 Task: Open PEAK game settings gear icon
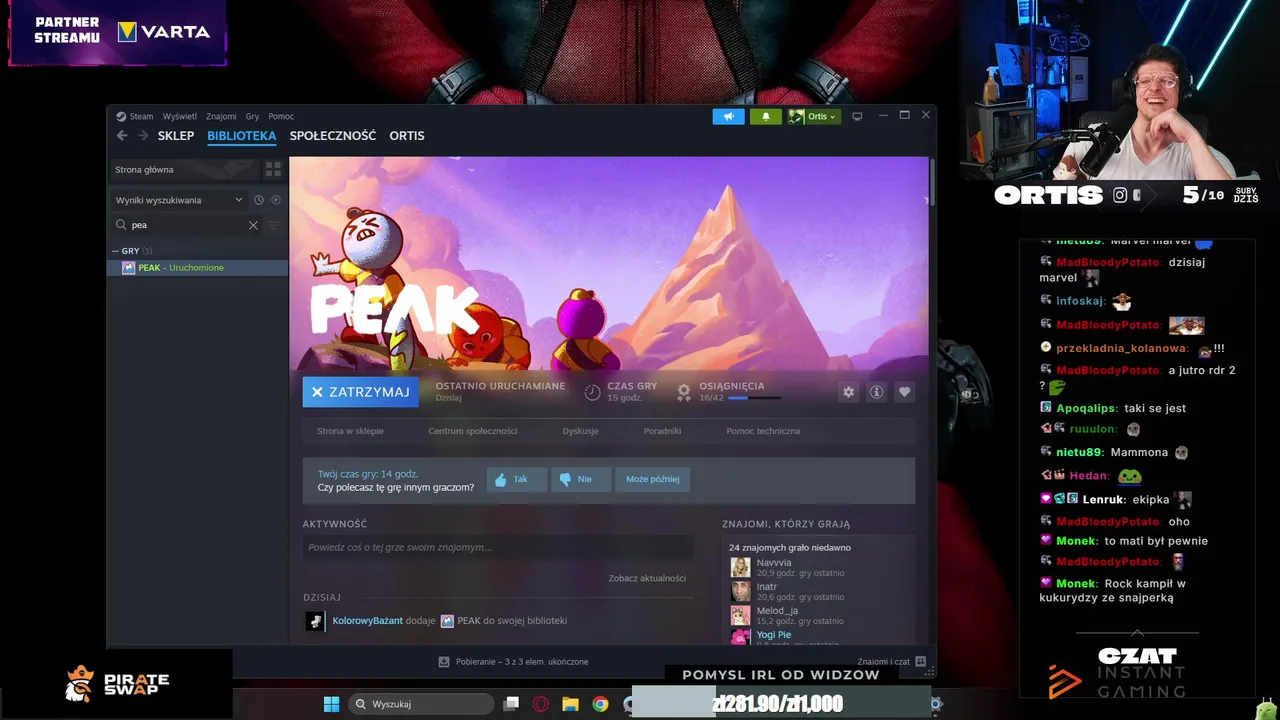pyautogui.click(x=849, y=392)
